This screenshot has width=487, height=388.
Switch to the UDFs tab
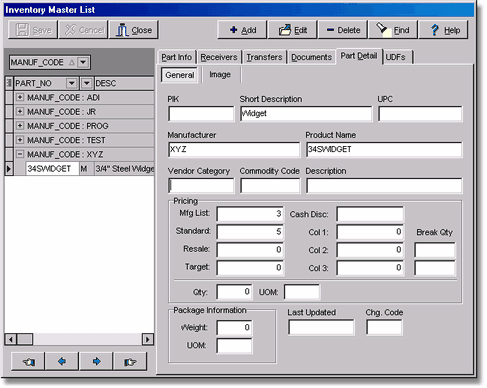(398, 57)
